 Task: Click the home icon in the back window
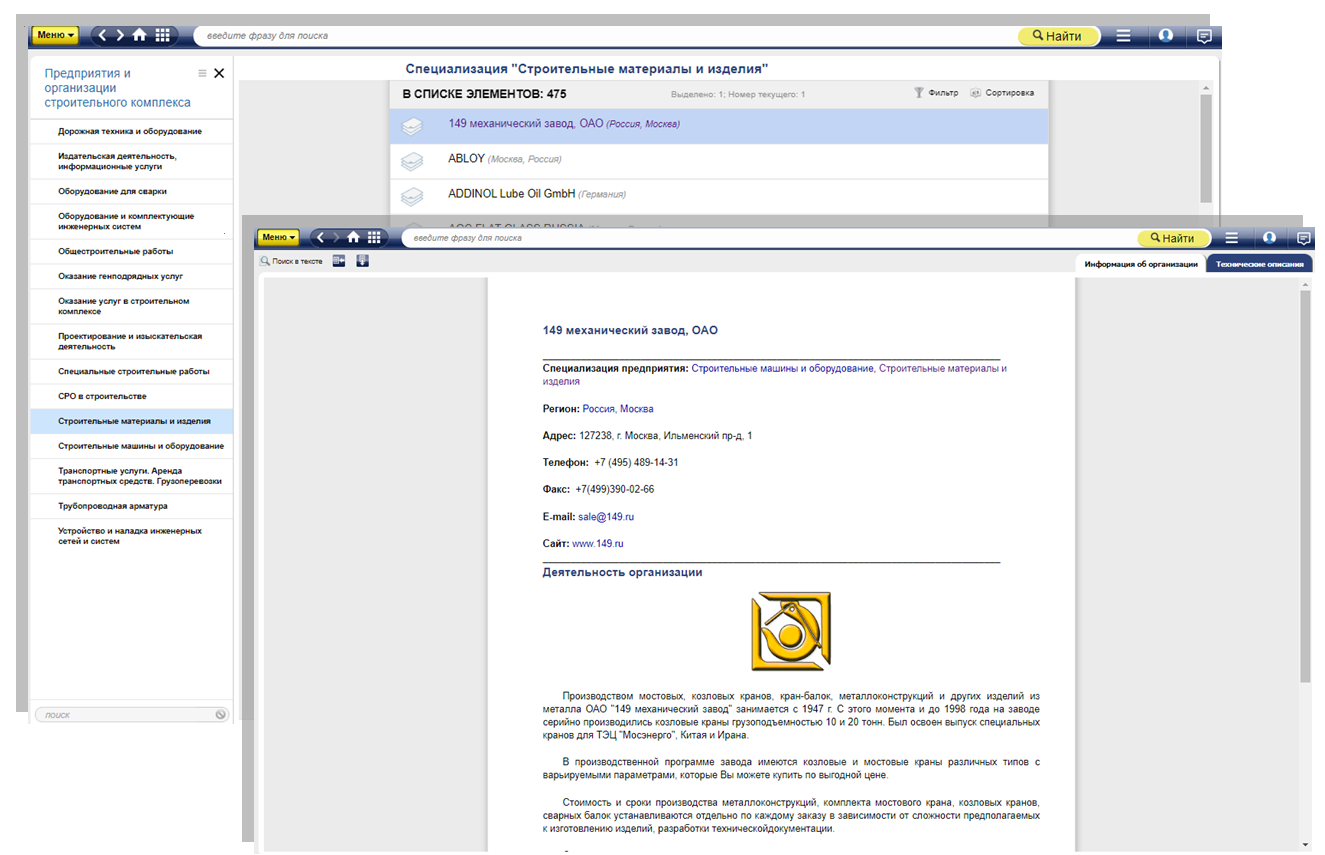tap(139, 35)
